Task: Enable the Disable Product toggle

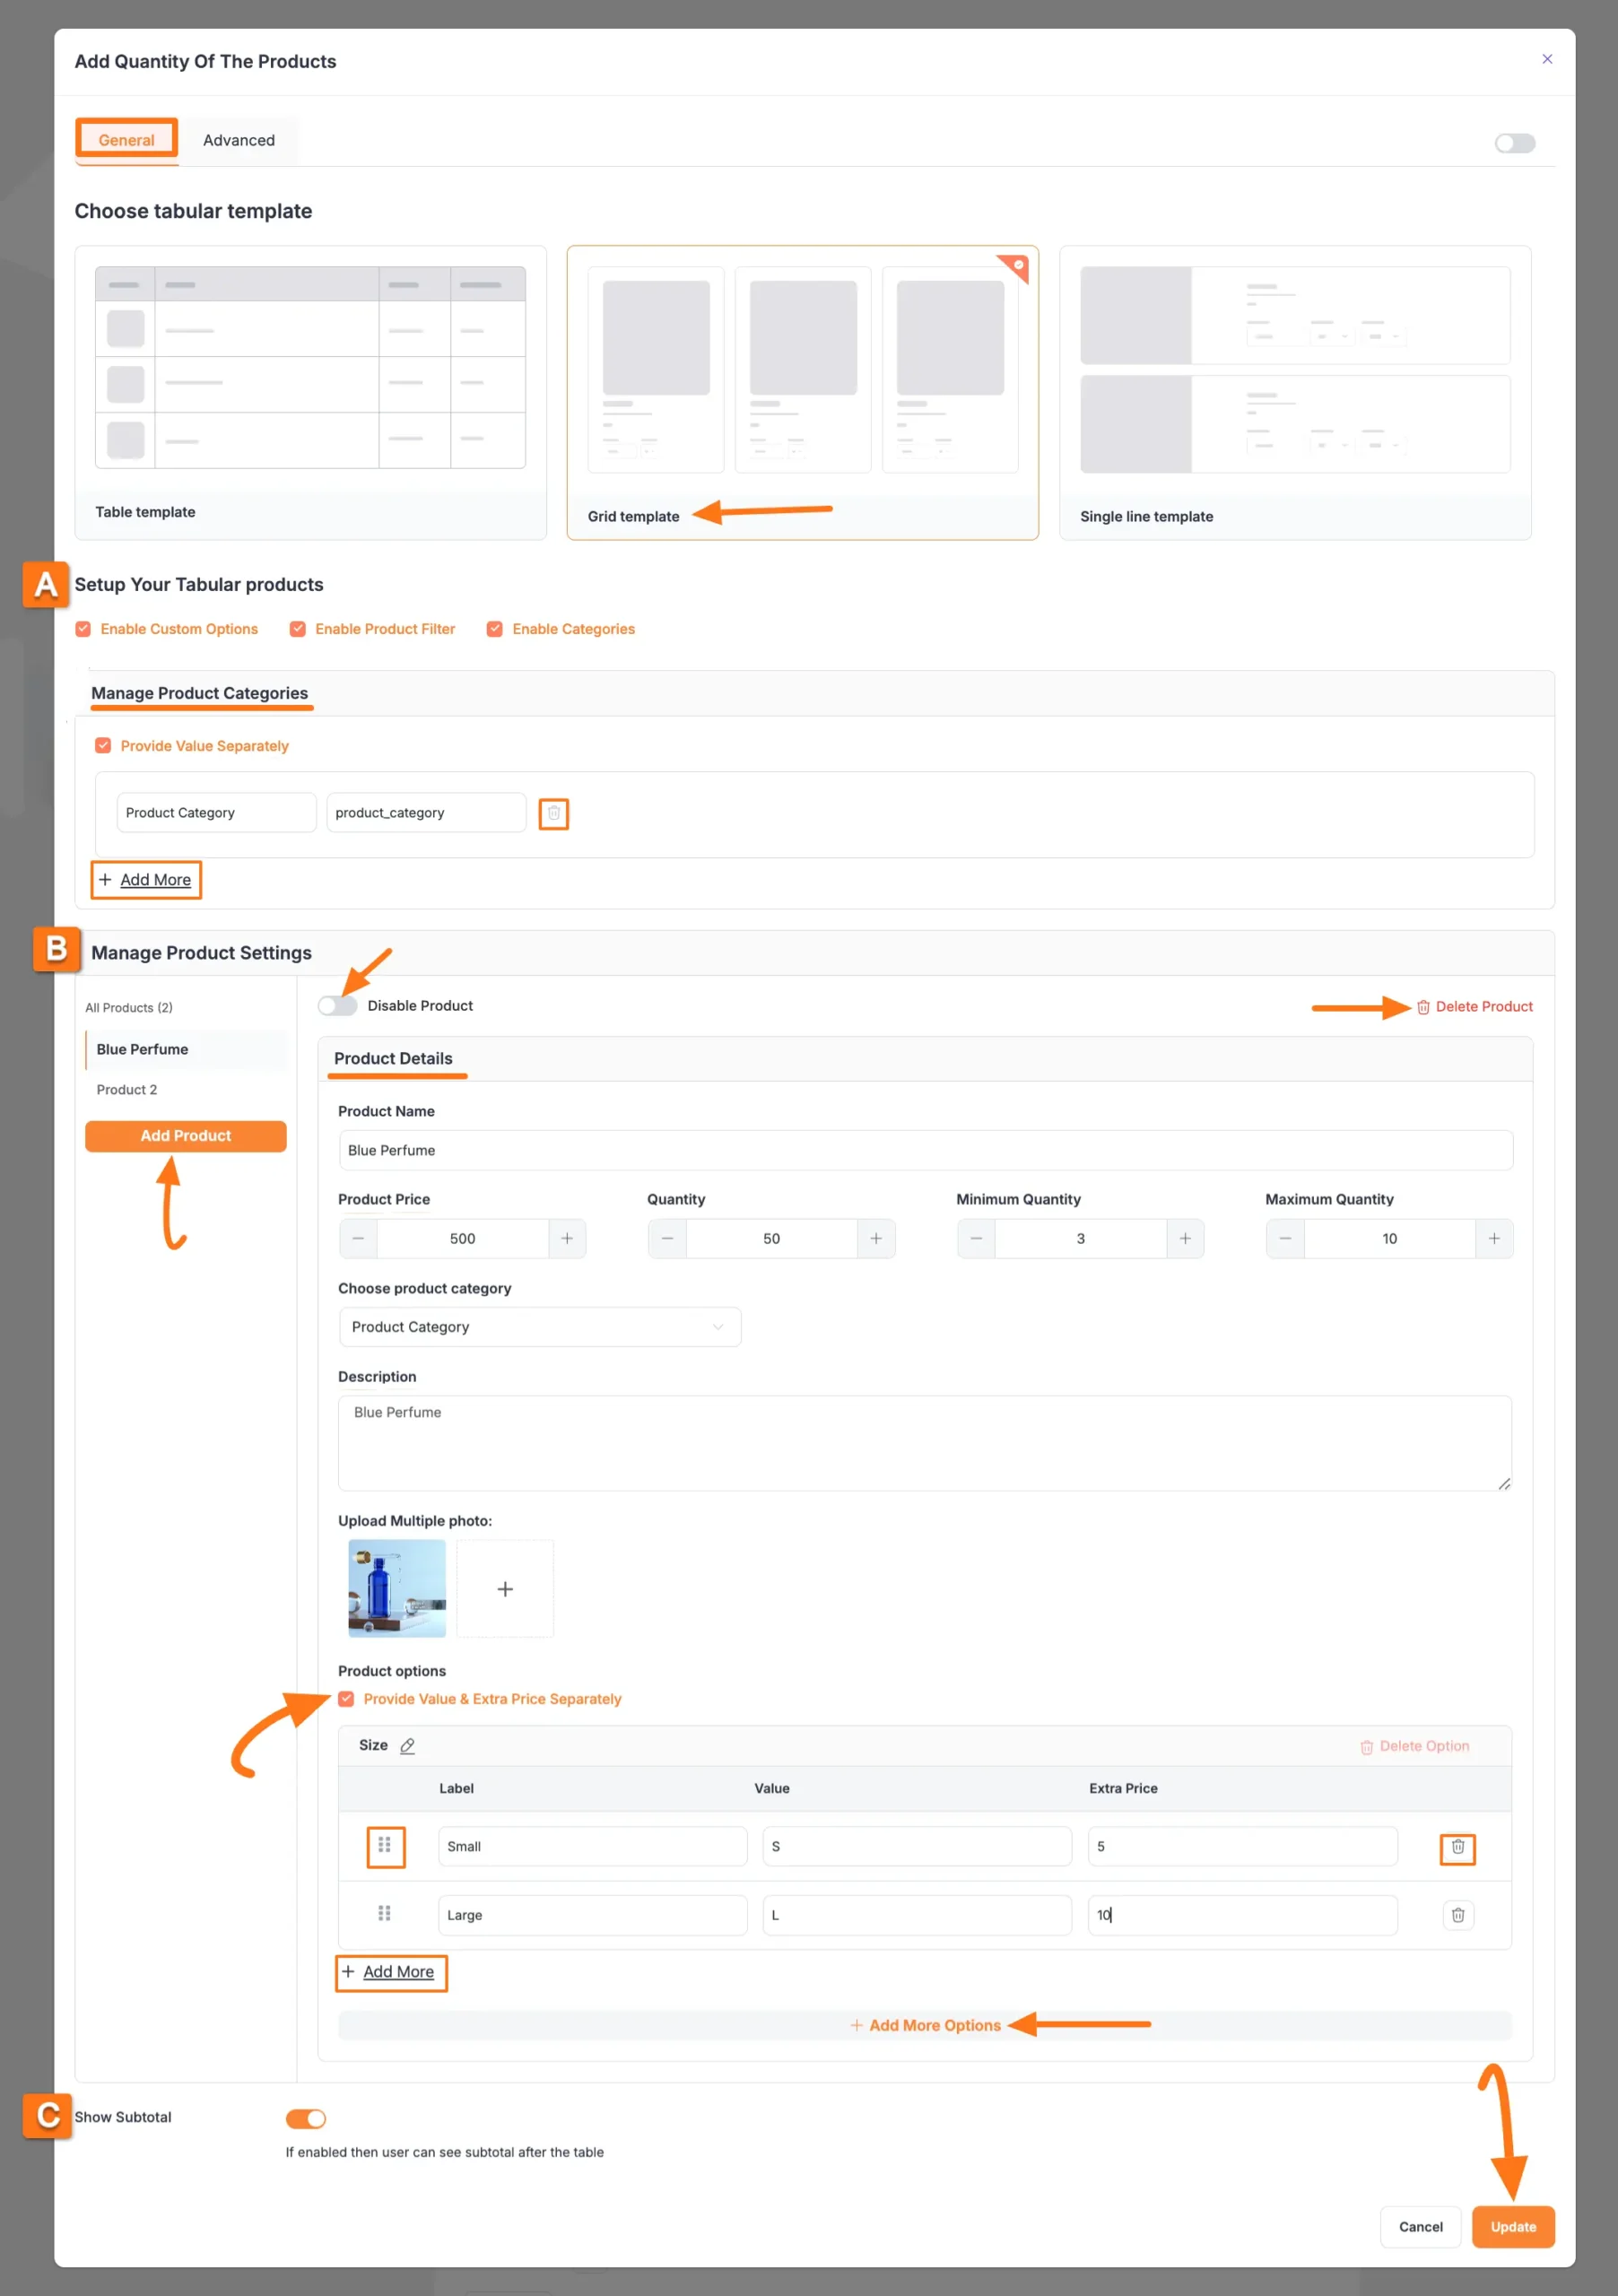Action: pos(337,1005)
